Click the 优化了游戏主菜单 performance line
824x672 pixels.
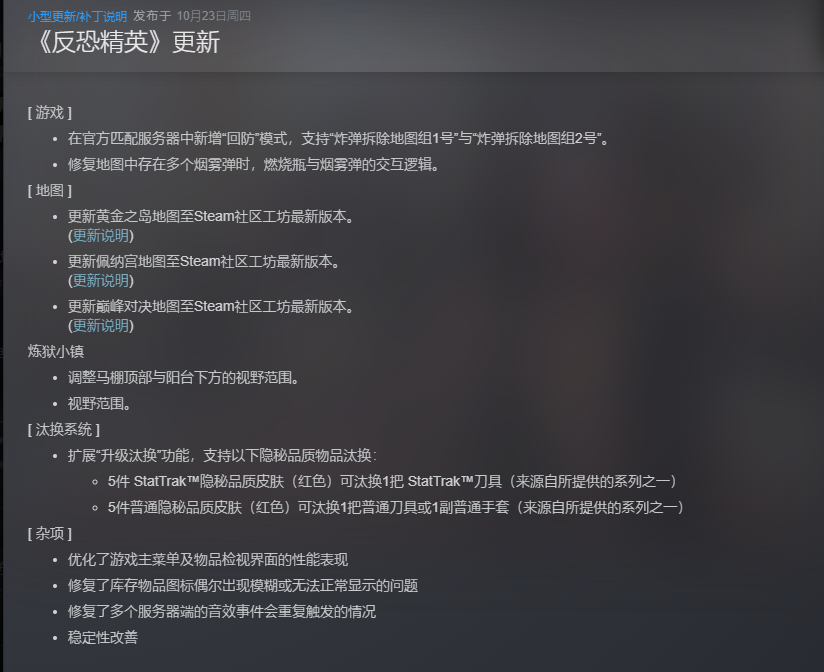pyautogui.click(x=208, y=560)
